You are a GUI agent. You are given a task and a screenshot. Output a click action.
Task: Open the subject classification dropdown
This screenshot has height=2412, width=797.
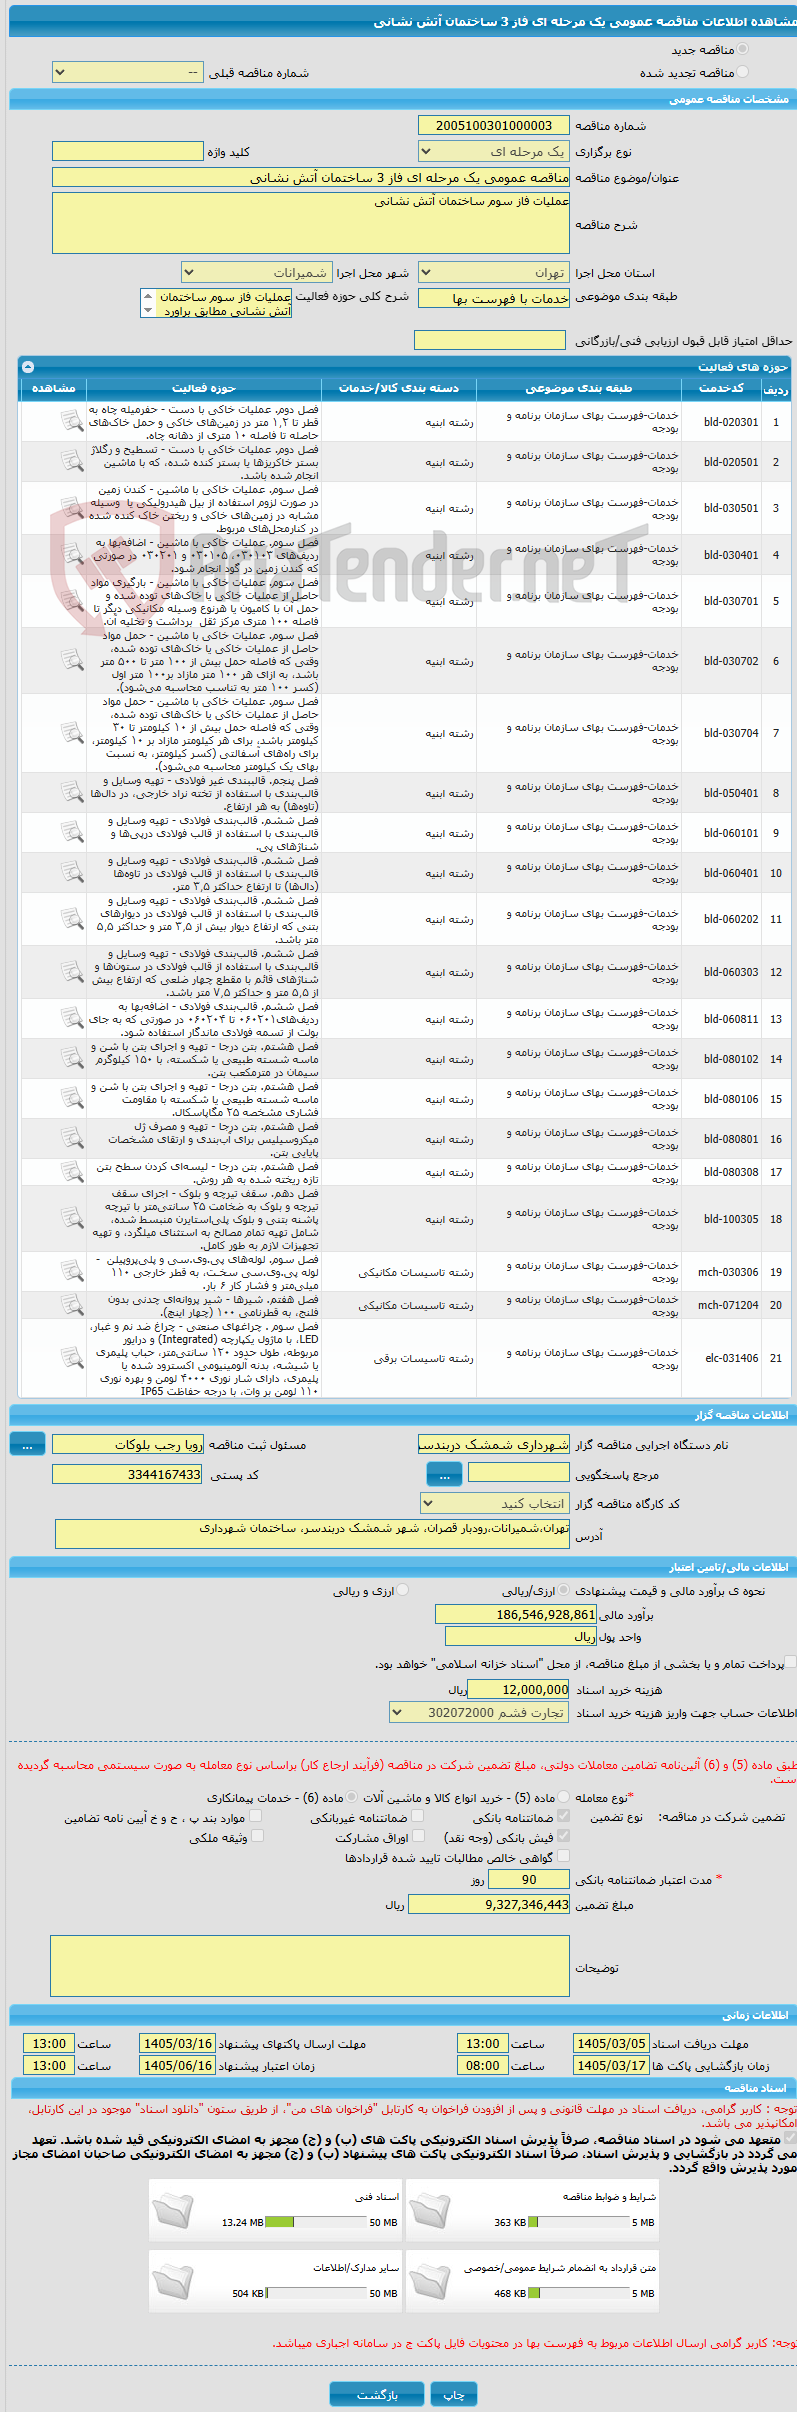pos(494,298)
